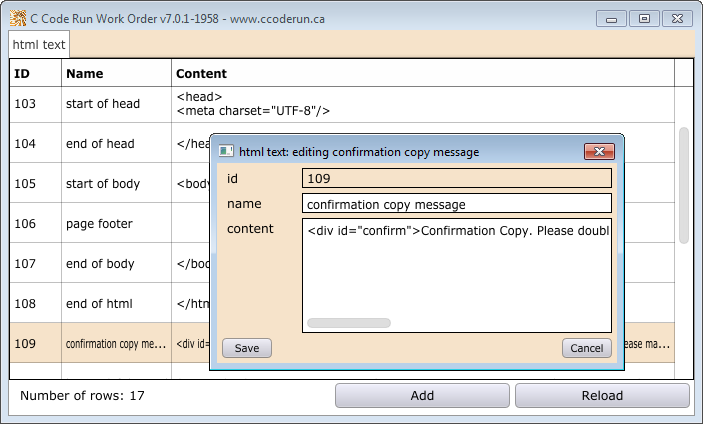
Task: Add a new html text row
Action: 422,396
